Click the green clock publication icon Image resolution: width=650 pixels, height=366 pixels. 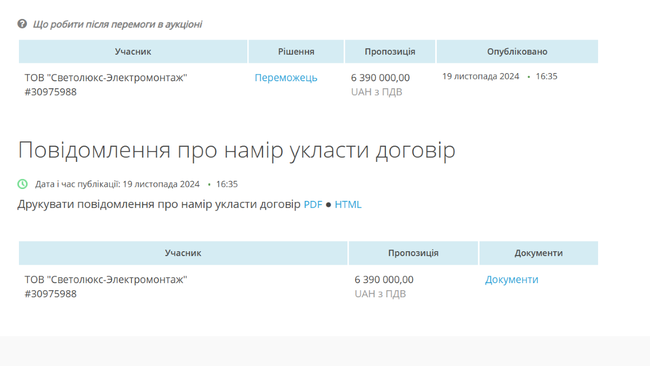pos(22,184)
